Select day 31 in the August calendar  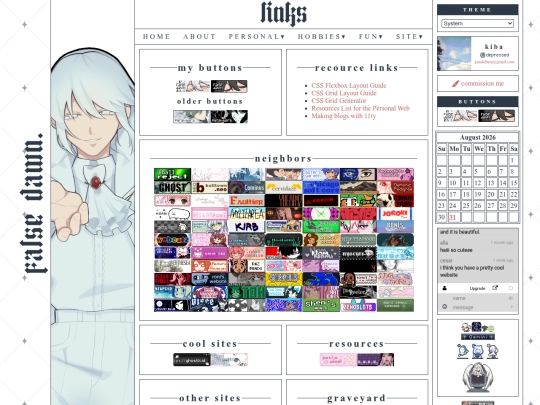pyautogui.click(x=453, y=217)
